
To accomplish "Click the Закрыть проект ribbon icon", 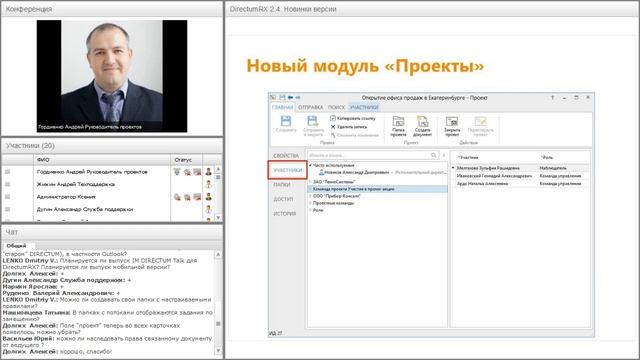I will pos(452,121).
